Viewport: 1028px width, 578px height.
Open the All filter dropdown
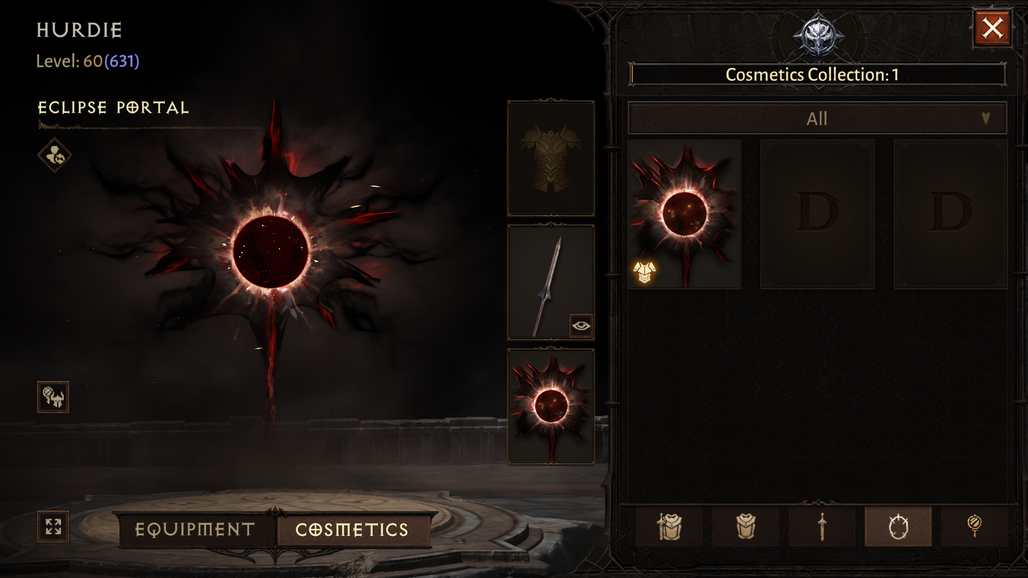click(817, 119)
